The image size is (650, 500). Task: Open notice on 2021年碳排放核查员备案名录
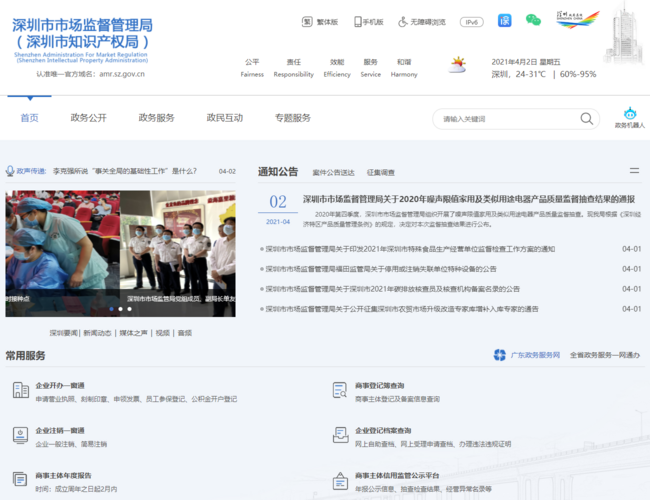coord(393,289)
